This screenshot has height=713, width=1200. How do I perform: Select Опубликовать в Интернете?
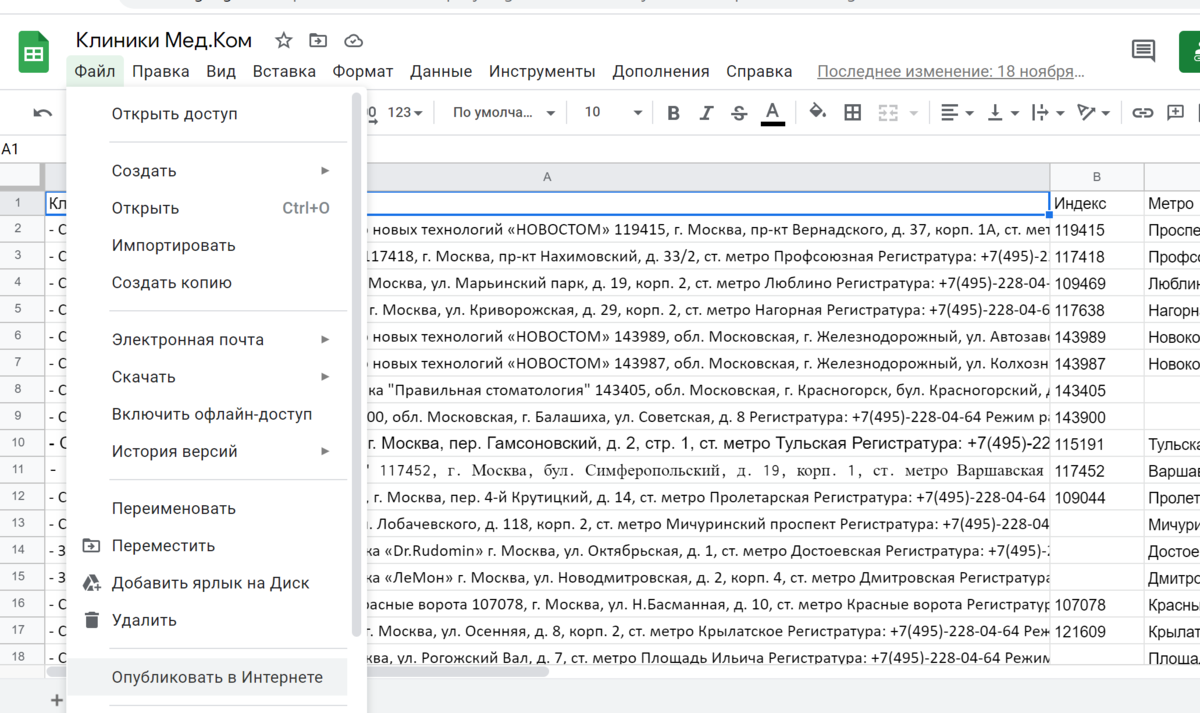point(207,677)
